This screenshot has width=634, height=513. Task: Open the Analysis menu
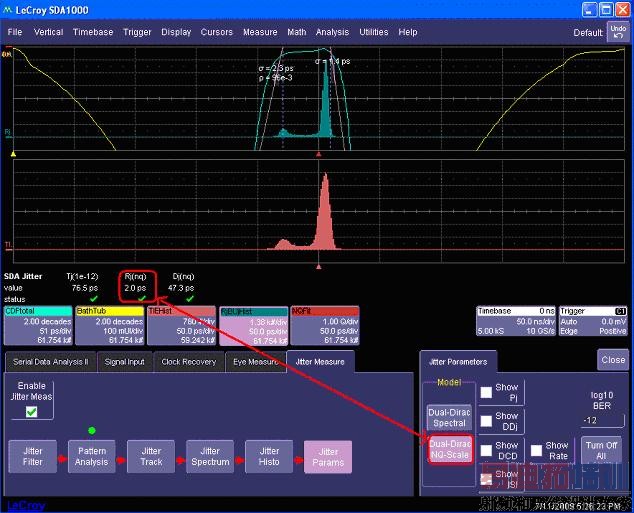point(332,32)
